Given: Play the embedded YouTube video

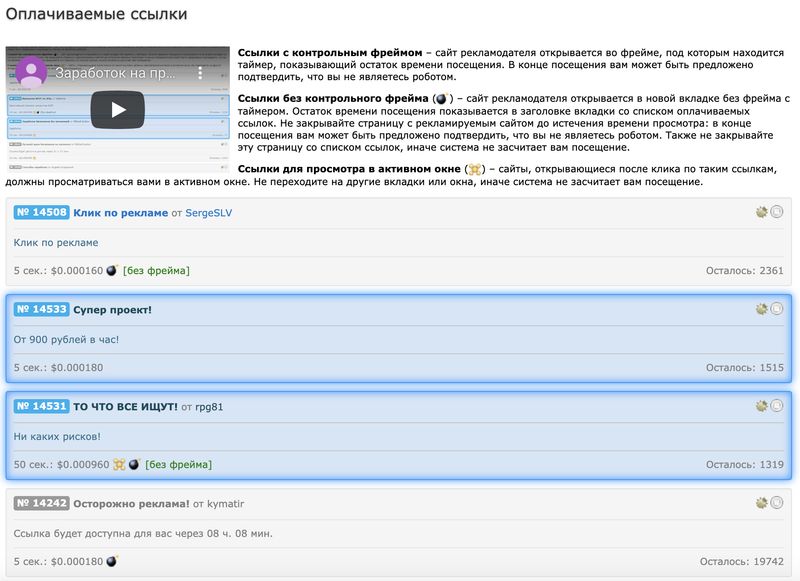Looking at the screenshot, I should [118, 109].
